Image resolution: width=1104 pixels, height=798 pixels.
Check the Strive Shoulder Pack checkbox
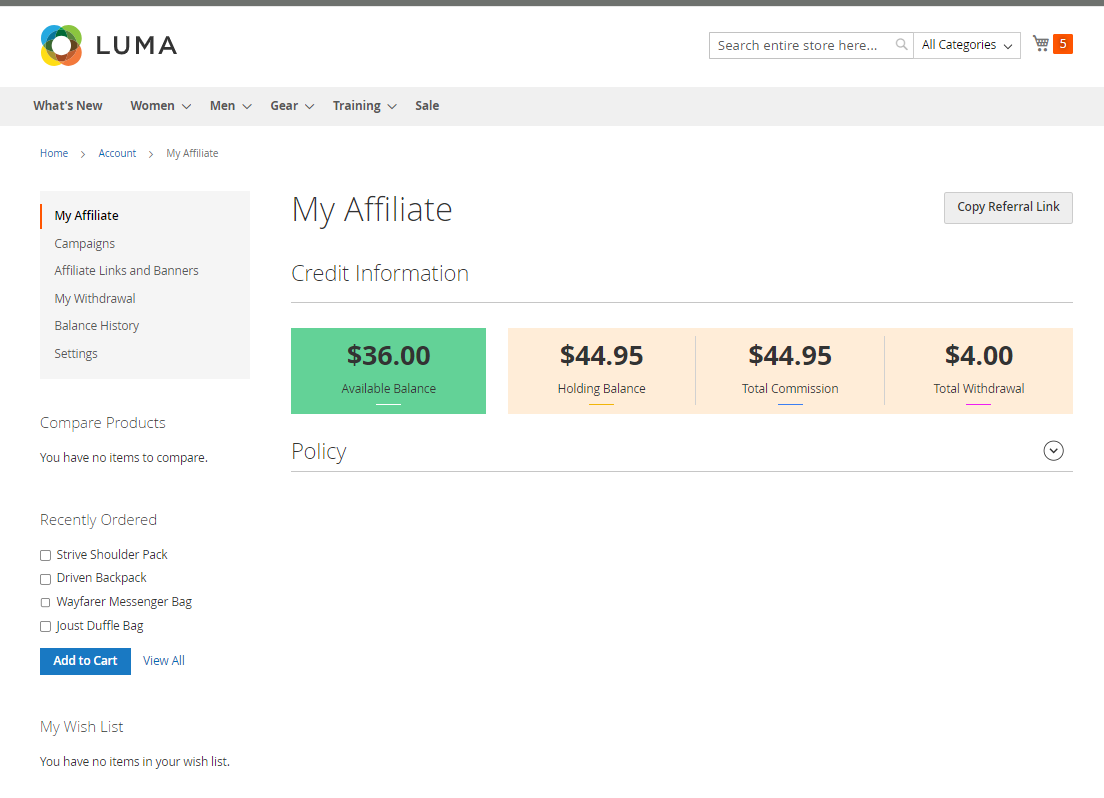pos(45,555)
